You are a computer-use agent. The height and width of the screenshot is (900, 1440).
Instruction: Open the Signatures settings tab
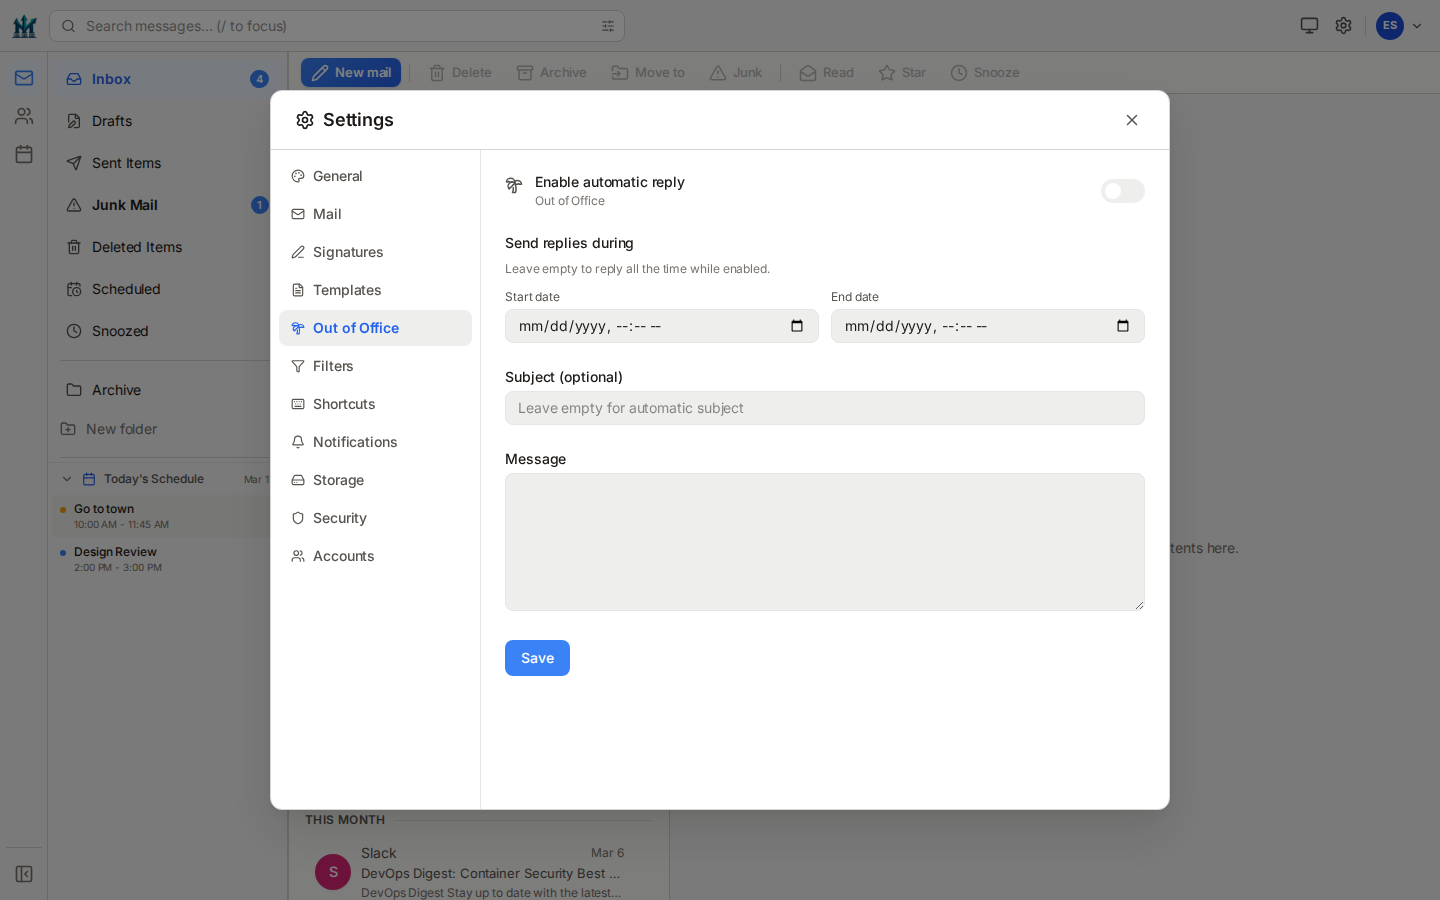click(x=347, y=252)
